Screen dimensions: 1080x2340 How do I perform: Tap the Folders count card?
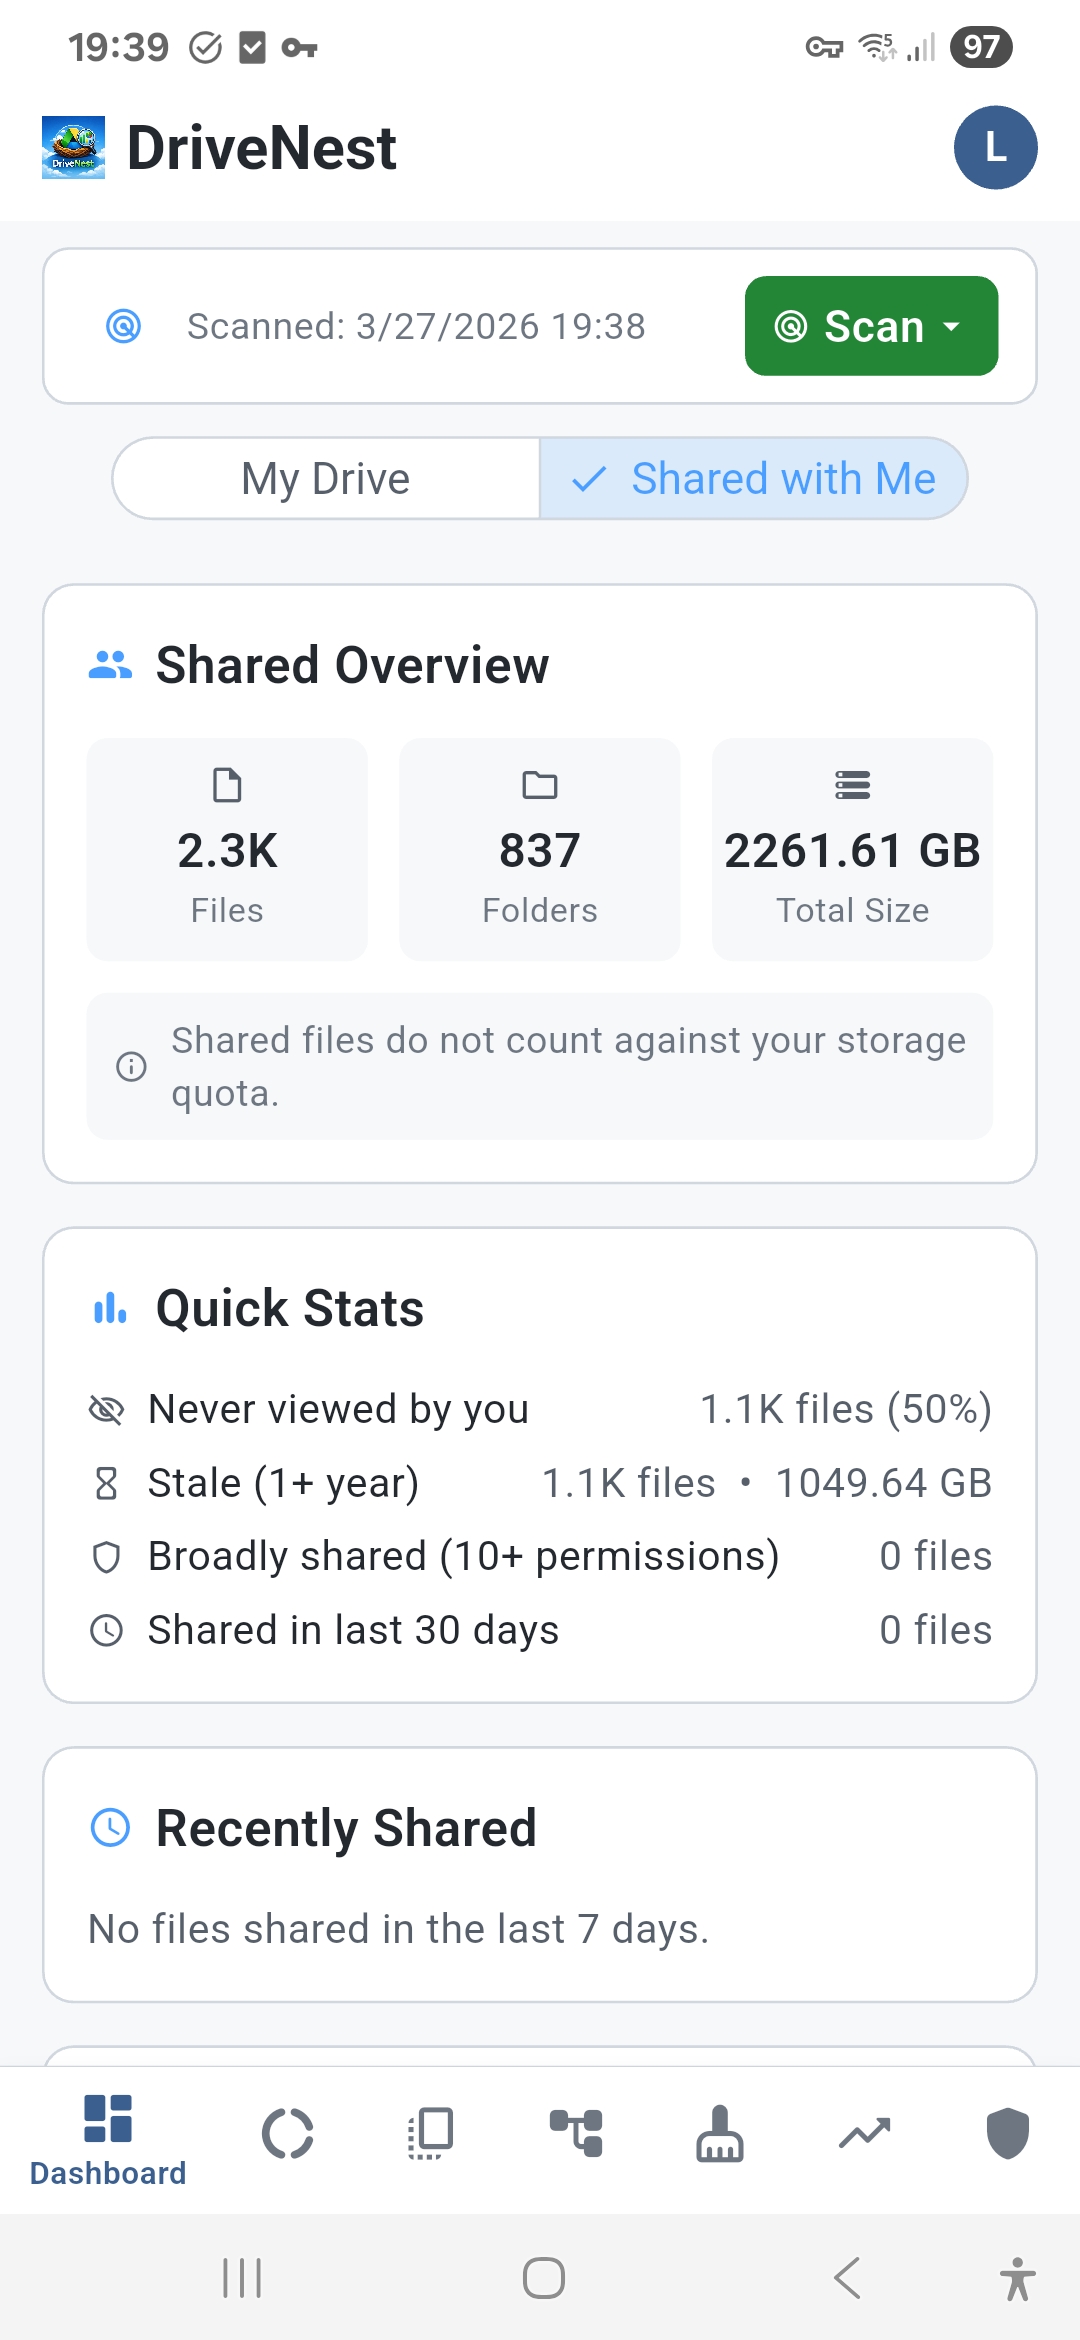540,849
